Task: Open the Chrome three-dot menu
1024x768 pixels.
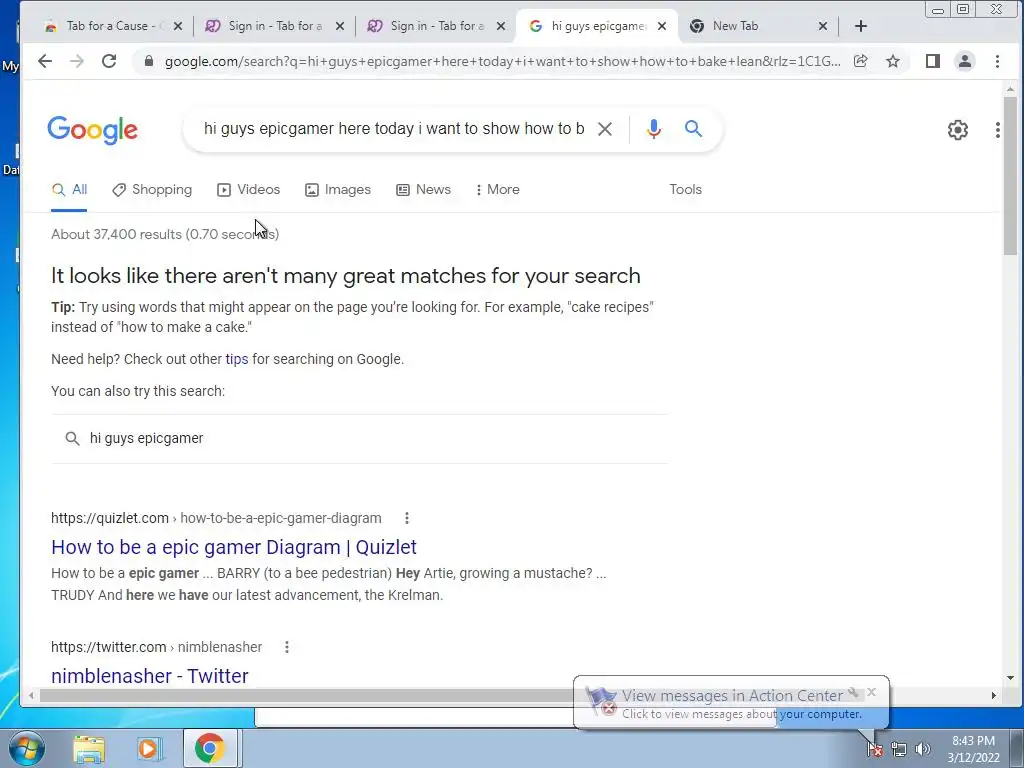Action: click(997, 61)
